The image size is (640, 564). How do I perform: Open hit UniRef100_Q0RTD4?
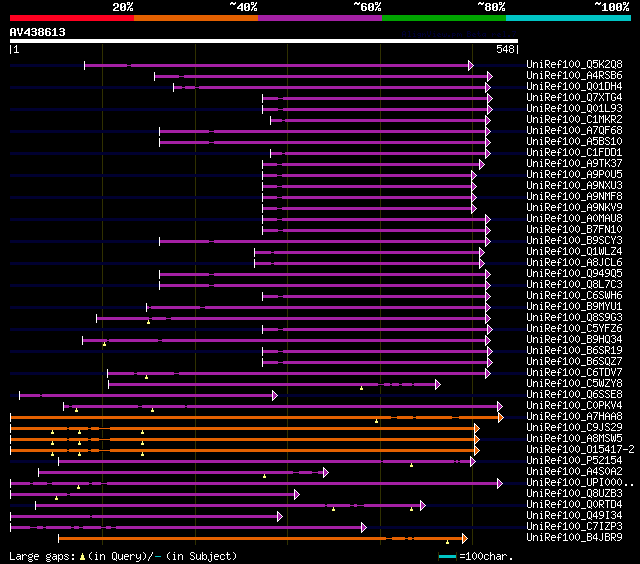(574, 505)
